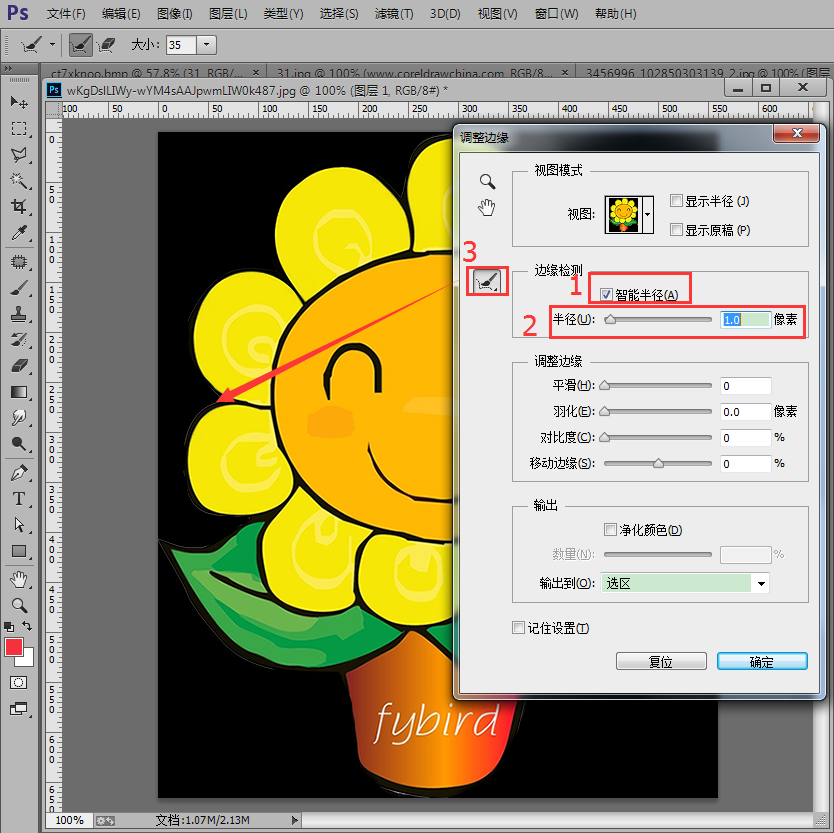
Task: Choose Erase Refinements brush in options bar
Action: (x=106, y=45)
